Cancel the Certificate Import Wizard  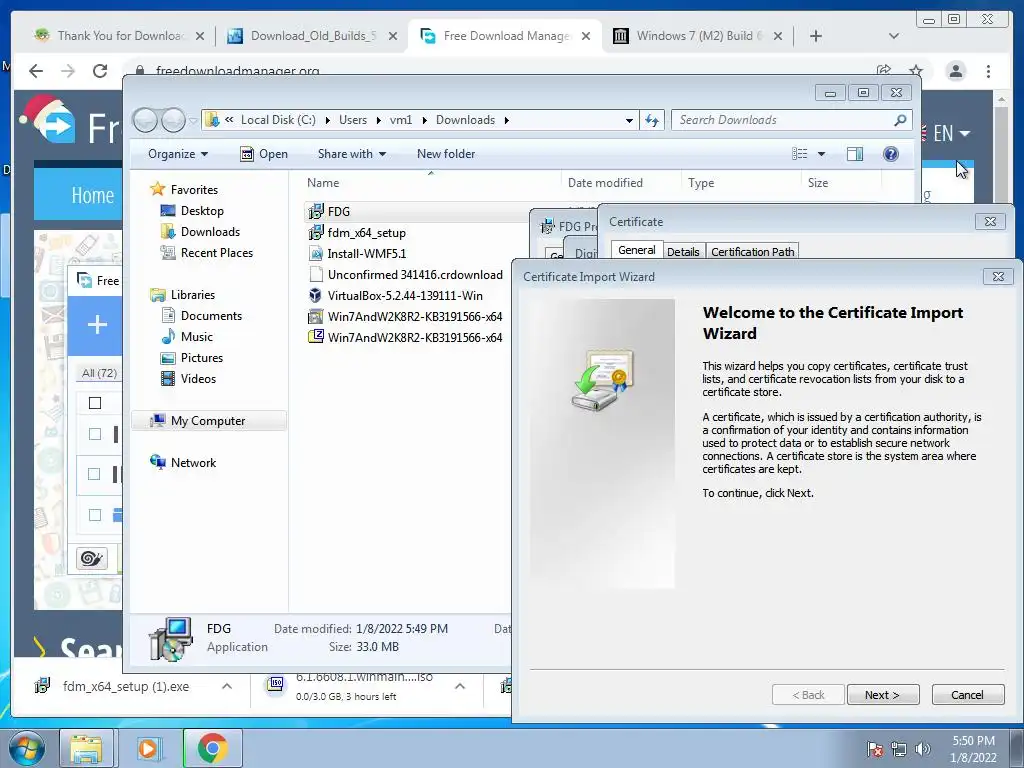(967, 695)
